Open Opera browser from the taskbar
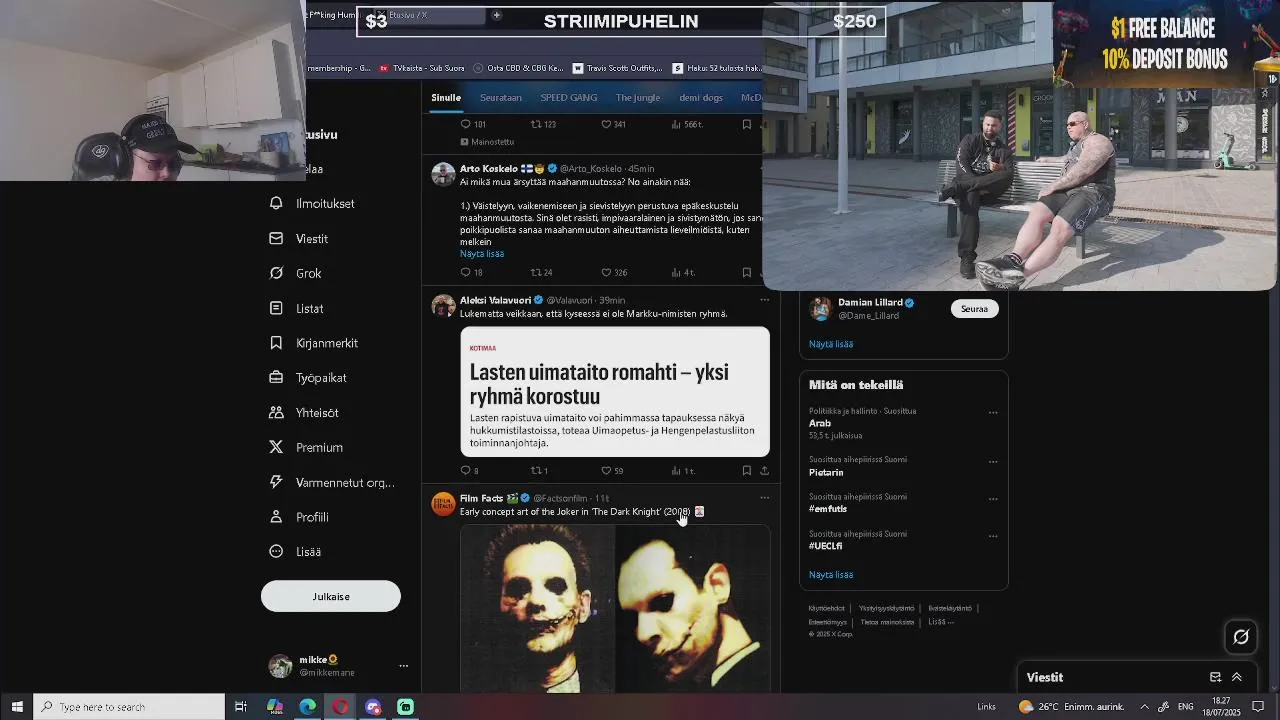 point(341,707)
